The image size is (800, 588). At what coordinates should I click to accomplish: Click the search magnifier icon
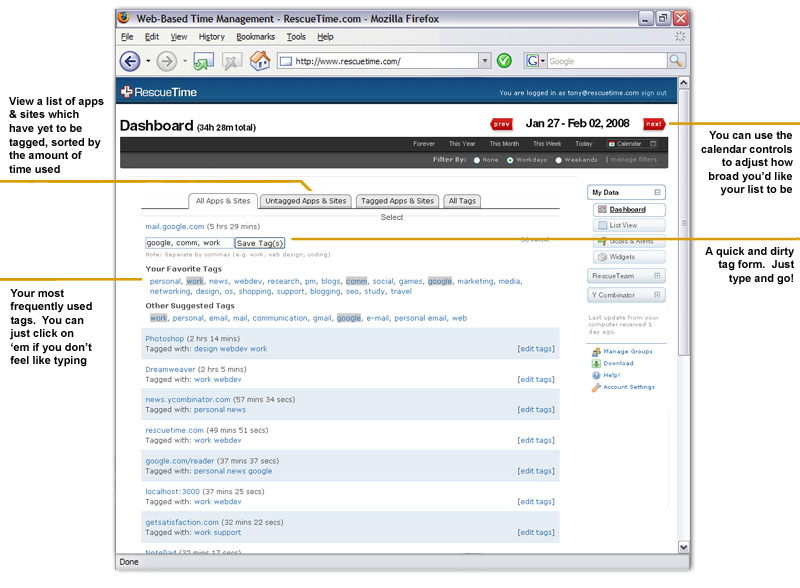point(676,61)
